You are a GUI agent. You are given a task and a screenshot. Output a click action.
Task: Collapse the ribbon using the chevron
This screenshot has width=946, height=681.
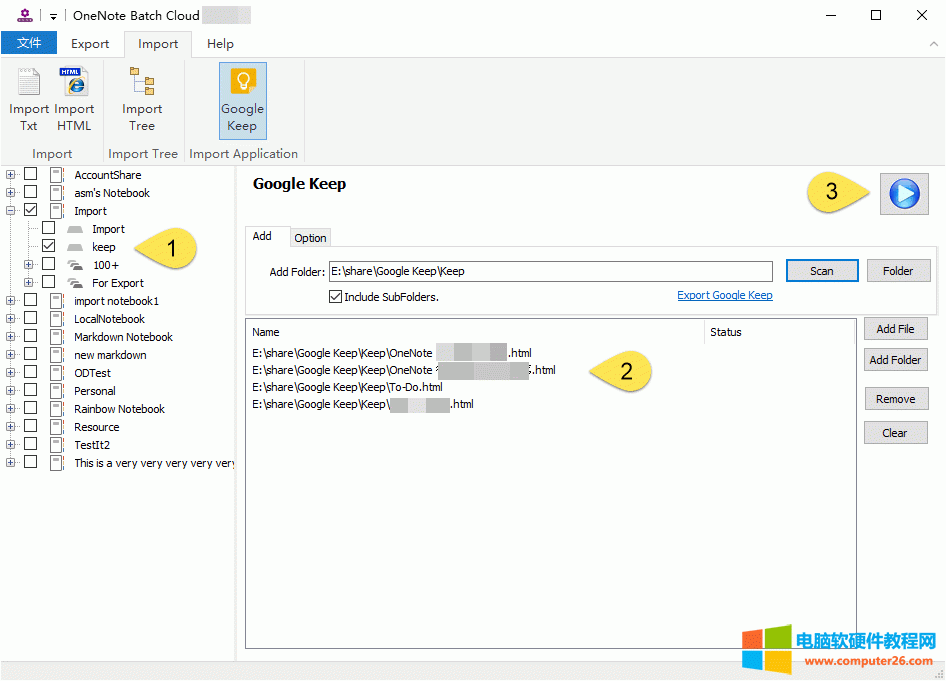tap(932, 43)
